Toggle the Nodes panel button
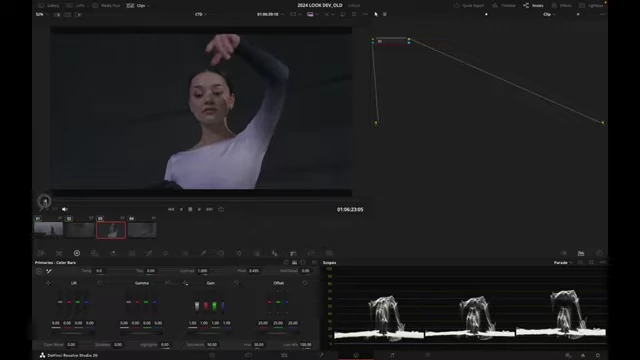 click(533, 6)
